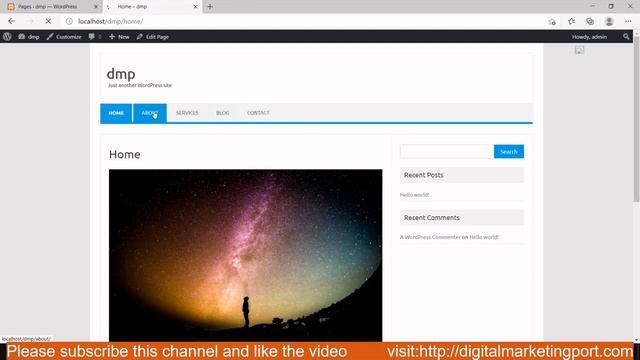Open browser Collections icon
Viewport: 640px width, 360px height.
pyautogui.click(x=590, y=21)
